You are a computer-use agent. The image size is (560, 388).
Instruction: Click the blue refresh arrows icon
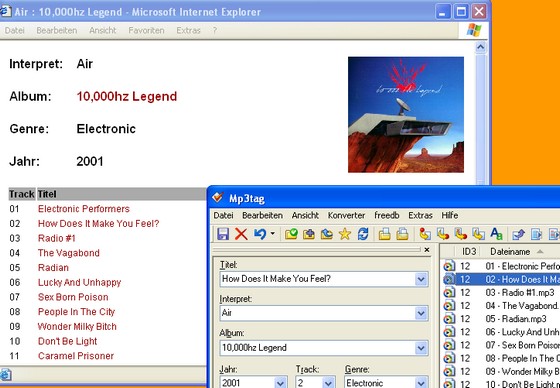coord(363,234)
